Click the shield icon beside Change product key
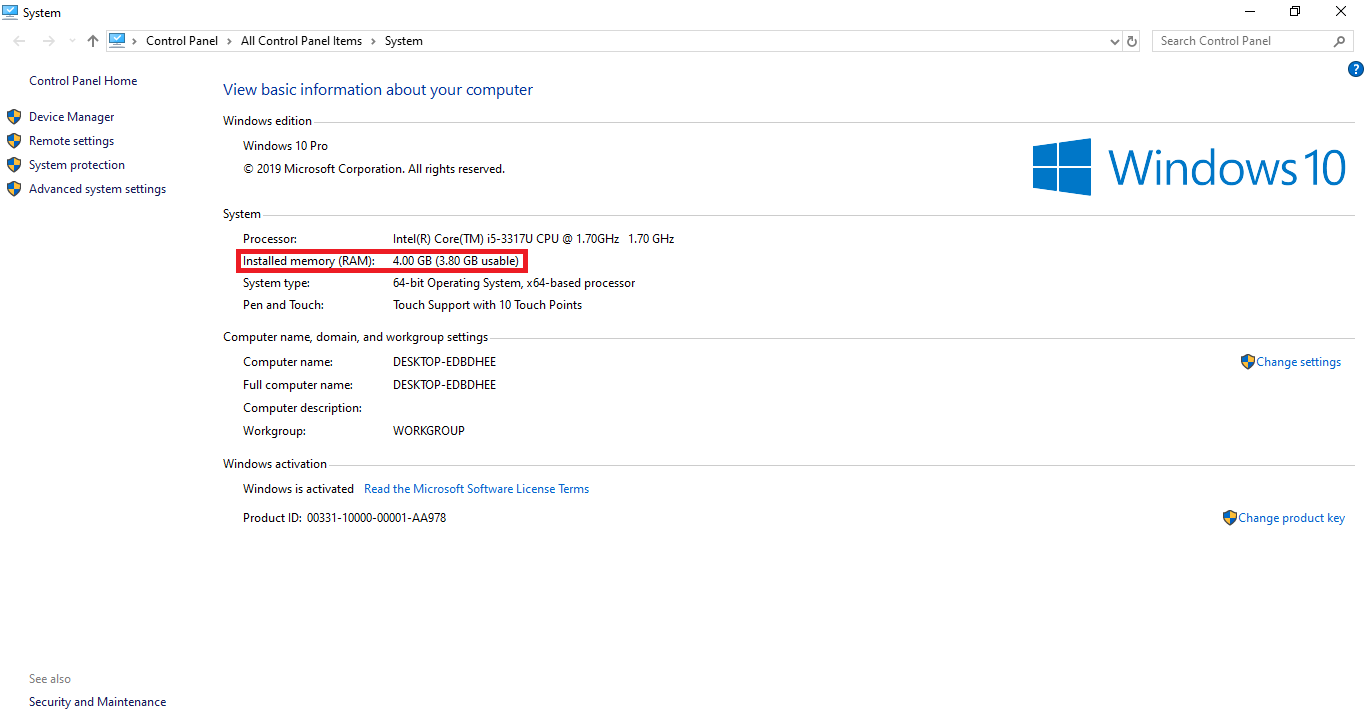The height and width of the screenshot is (720, 1366). coord(1230,518)
